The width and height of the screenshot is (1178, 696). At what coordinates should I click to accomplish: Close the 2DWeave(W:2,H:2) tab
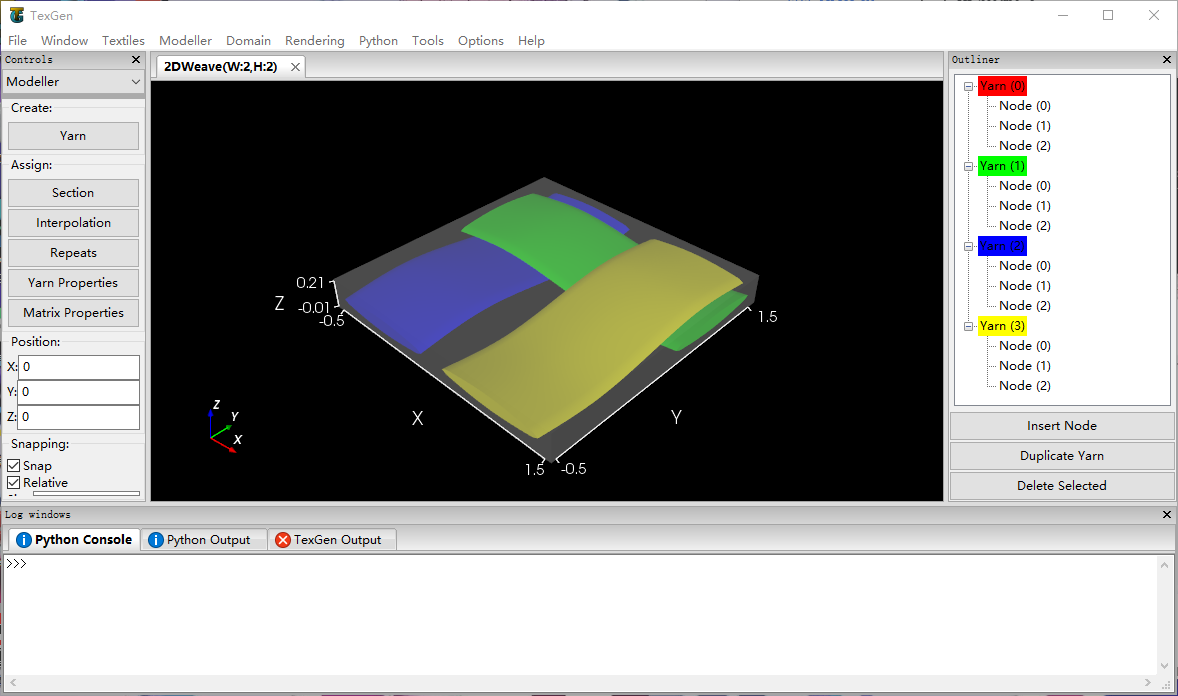(295, 67)
